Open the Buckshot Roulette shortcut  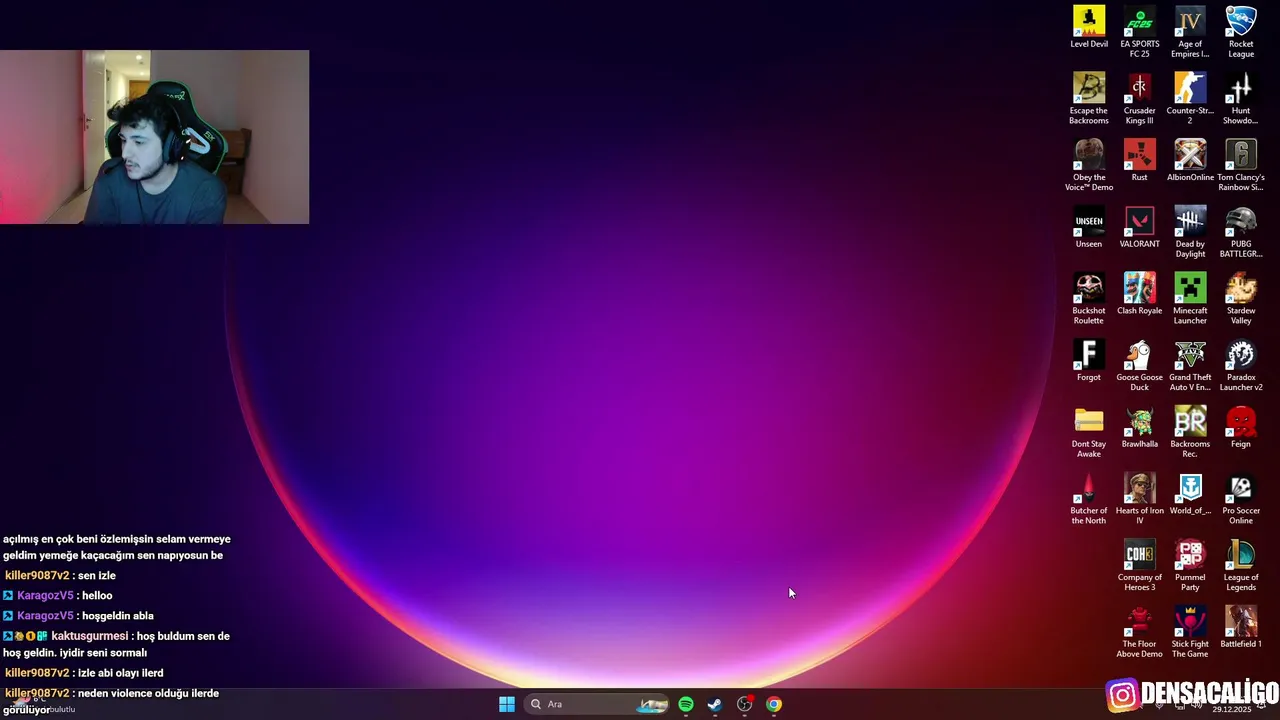click(1089, 299)
